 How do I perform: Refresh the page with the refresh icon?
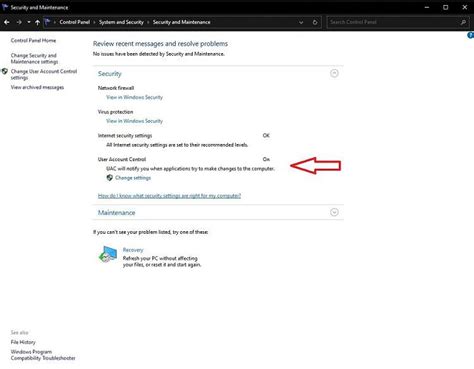point(315,22)
